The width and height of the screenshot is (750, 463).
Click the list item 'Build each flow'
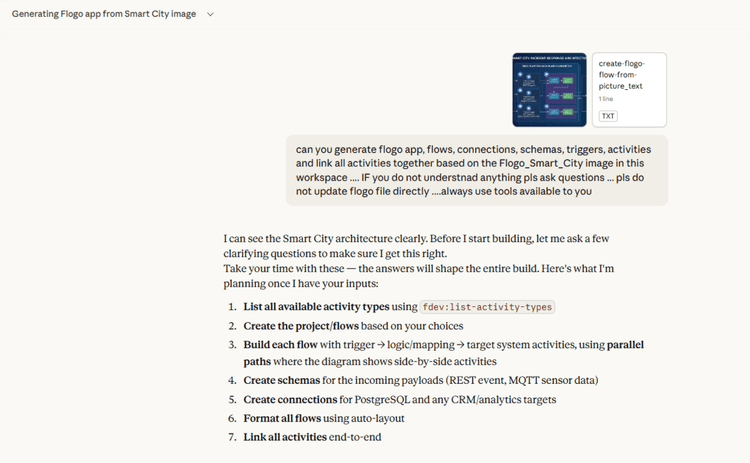tap(443, 353)
